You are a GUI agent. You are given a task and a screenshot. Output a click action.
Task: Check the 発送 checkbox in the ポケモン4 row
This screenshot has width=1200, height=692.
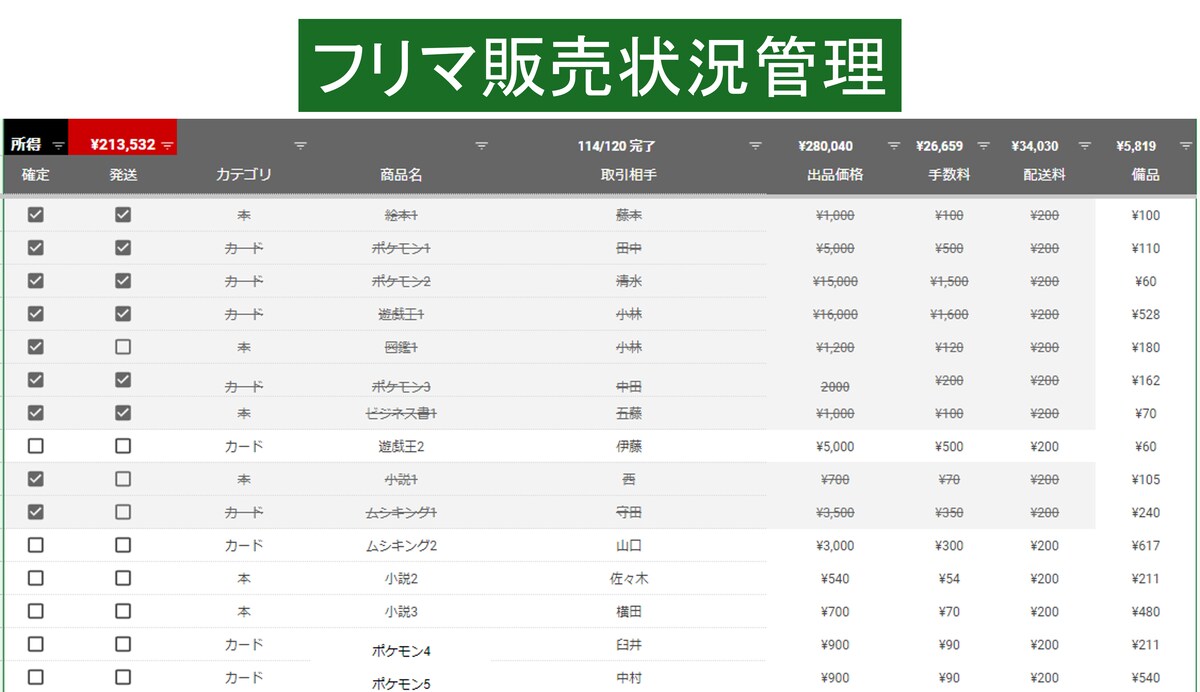pos(123,644)
